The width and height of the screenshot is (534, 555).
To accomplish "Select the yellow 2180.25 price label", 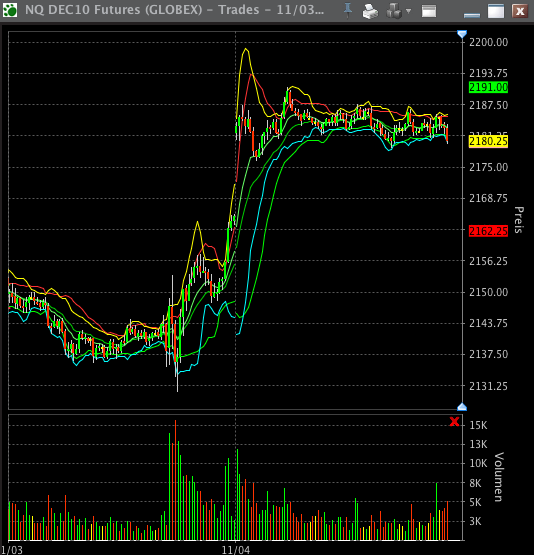I will click(x=488, y=141).
